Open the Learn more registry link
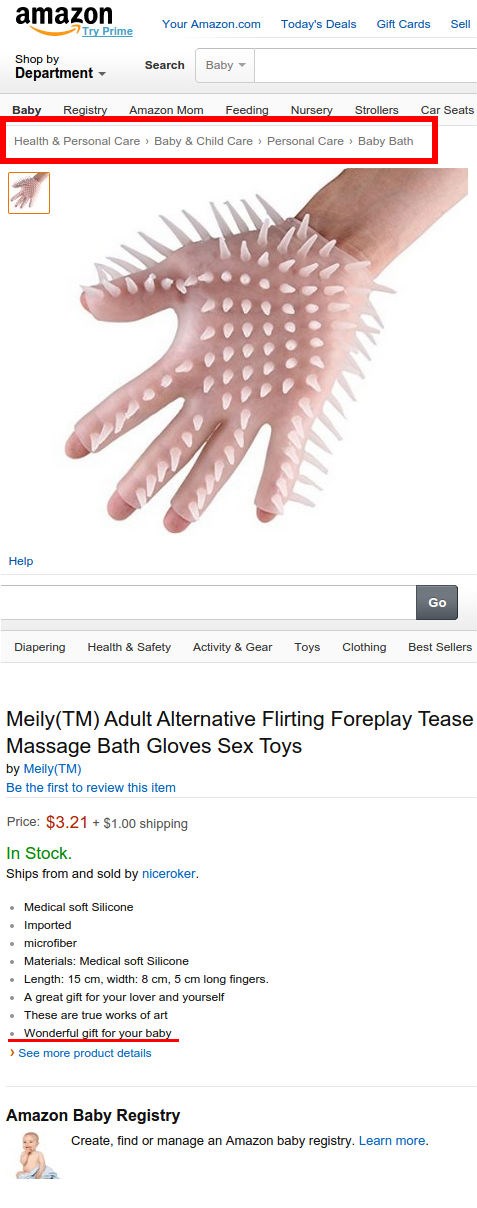The width and height of the screenshot is (477, 1208). tap(392, 1140)
